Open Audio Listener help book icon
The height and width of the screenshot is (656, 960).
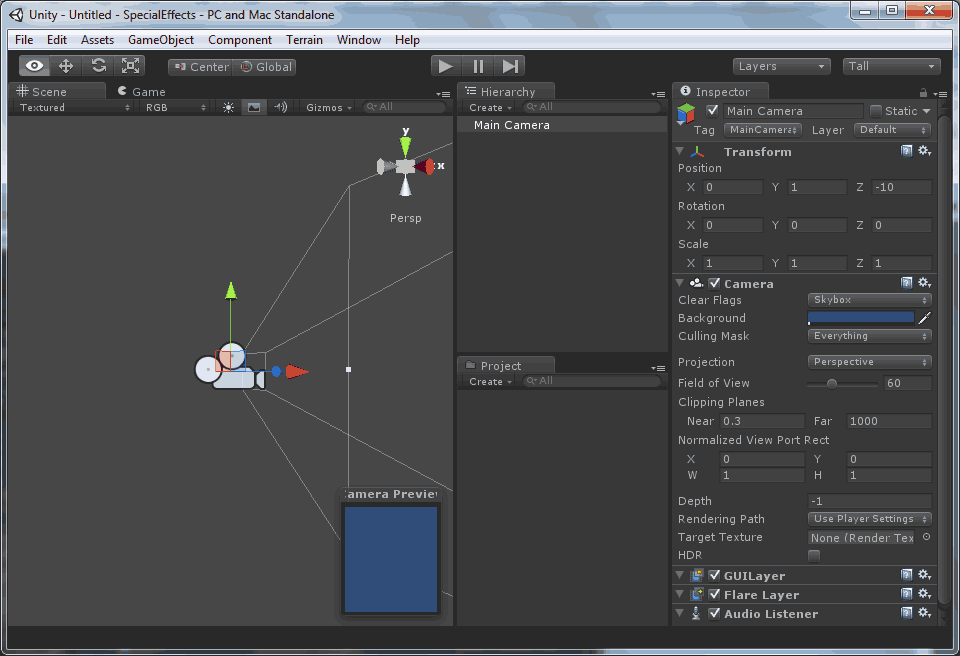(x=907, y=613)
